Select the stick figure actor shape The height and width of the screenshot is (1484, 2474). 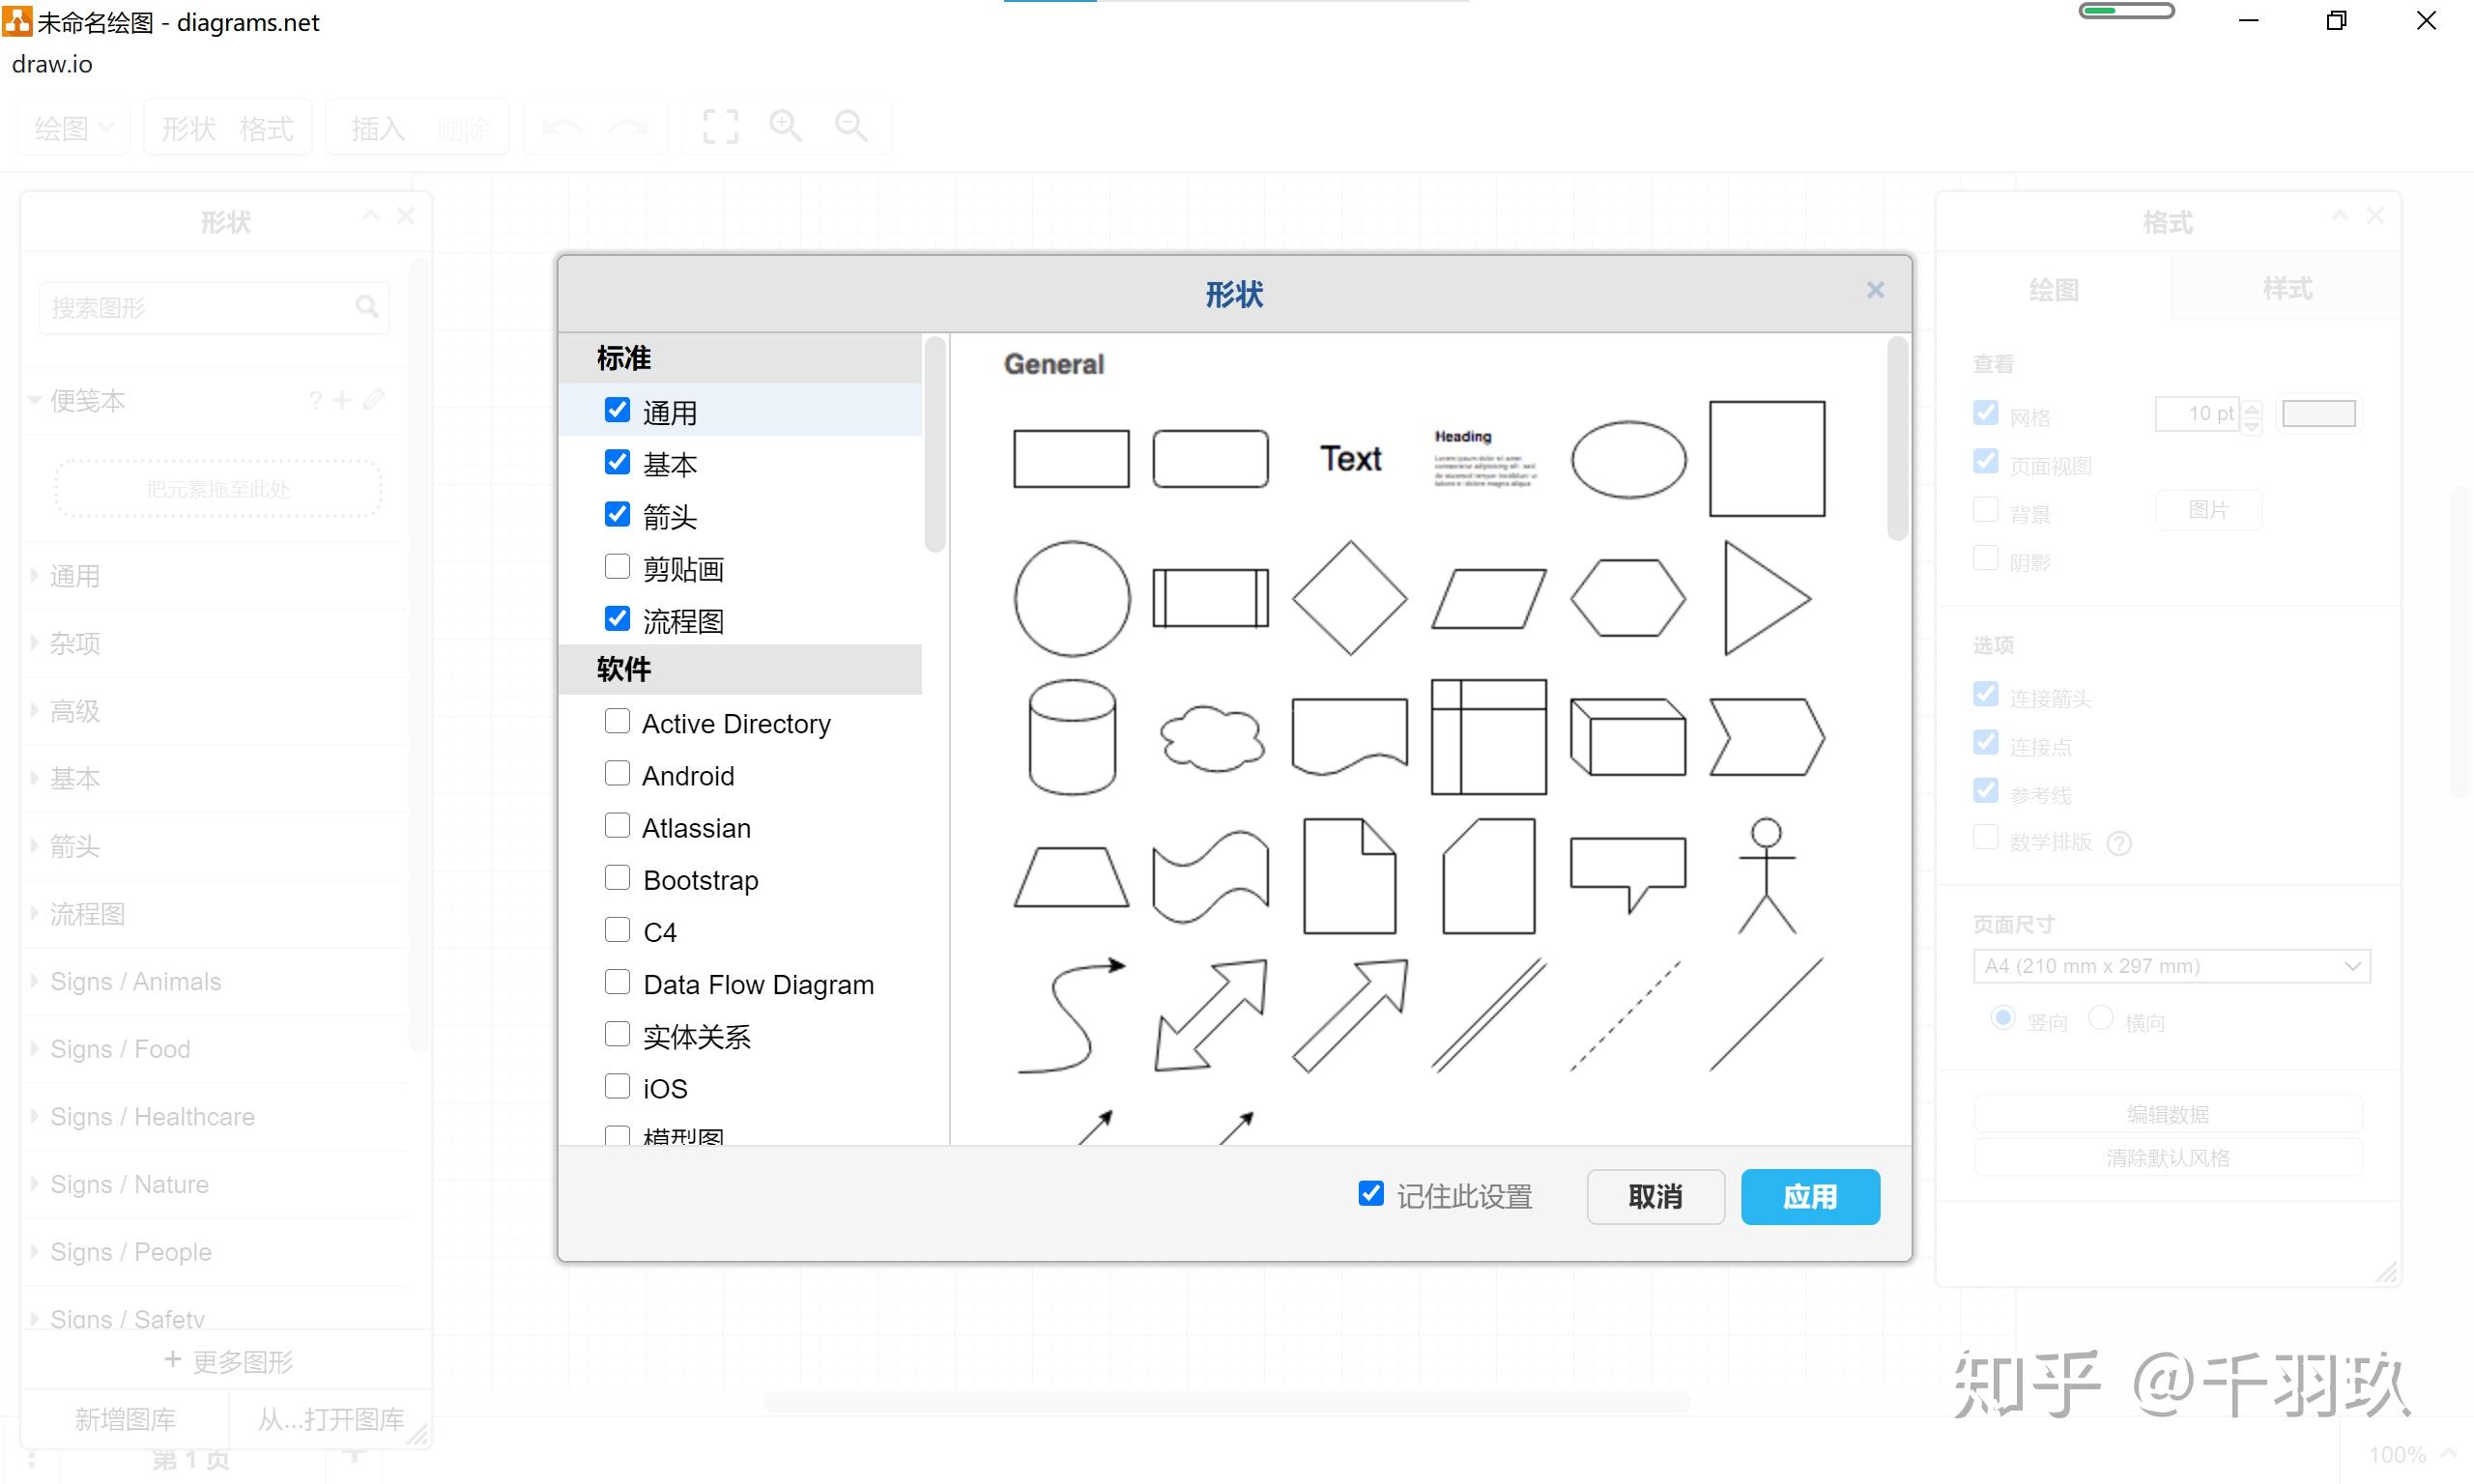(1766, 876)
